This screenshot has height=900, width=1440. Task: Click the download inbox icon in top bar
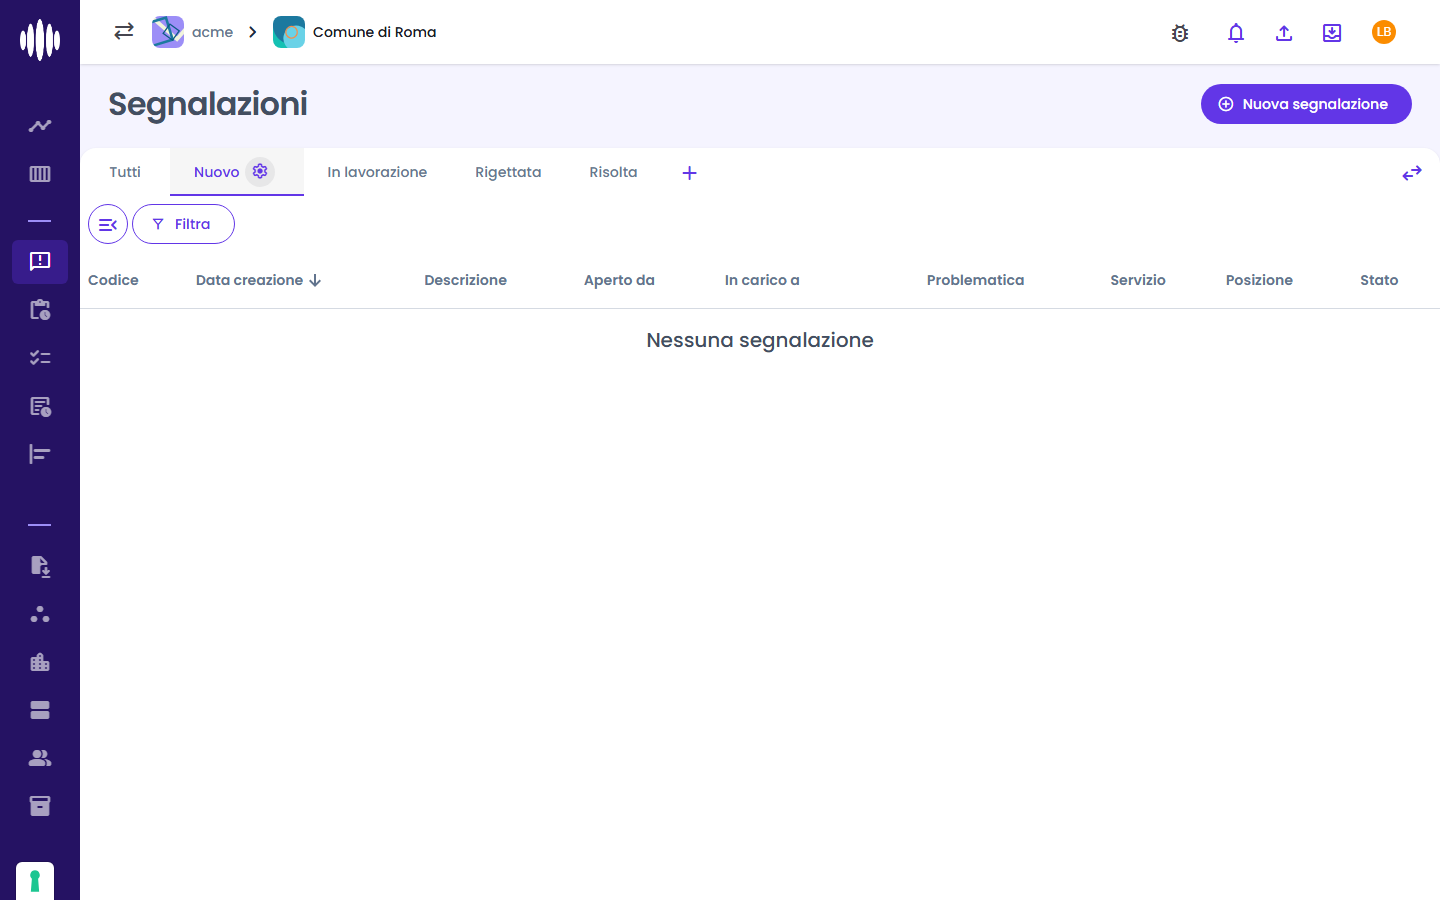(x=1332, y=33)
